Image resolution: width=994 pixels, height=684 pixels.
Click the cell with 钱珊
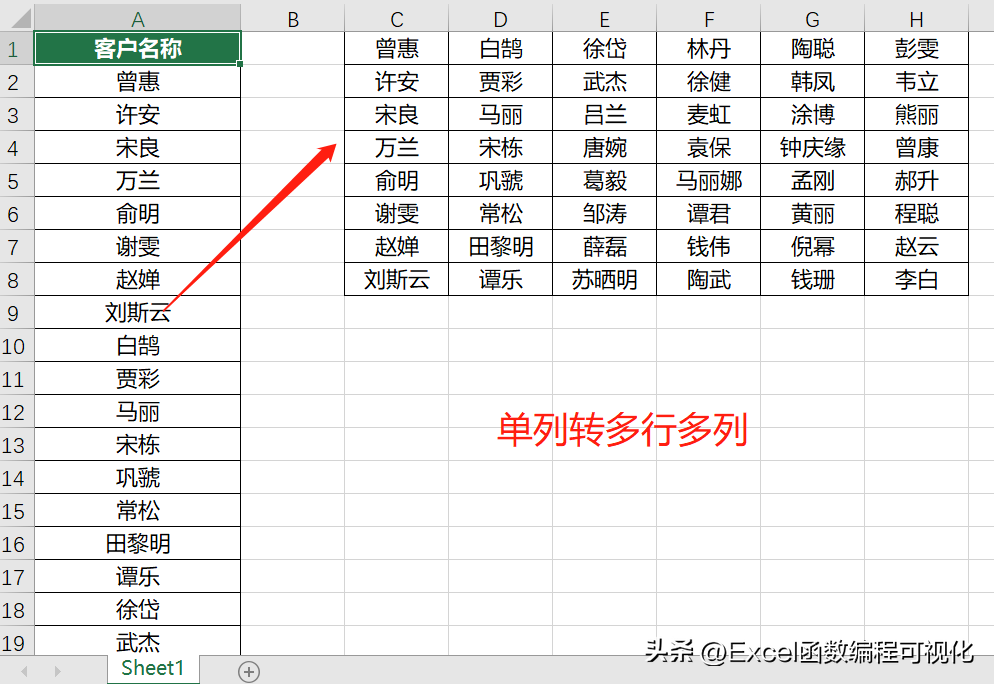point(813,280)
